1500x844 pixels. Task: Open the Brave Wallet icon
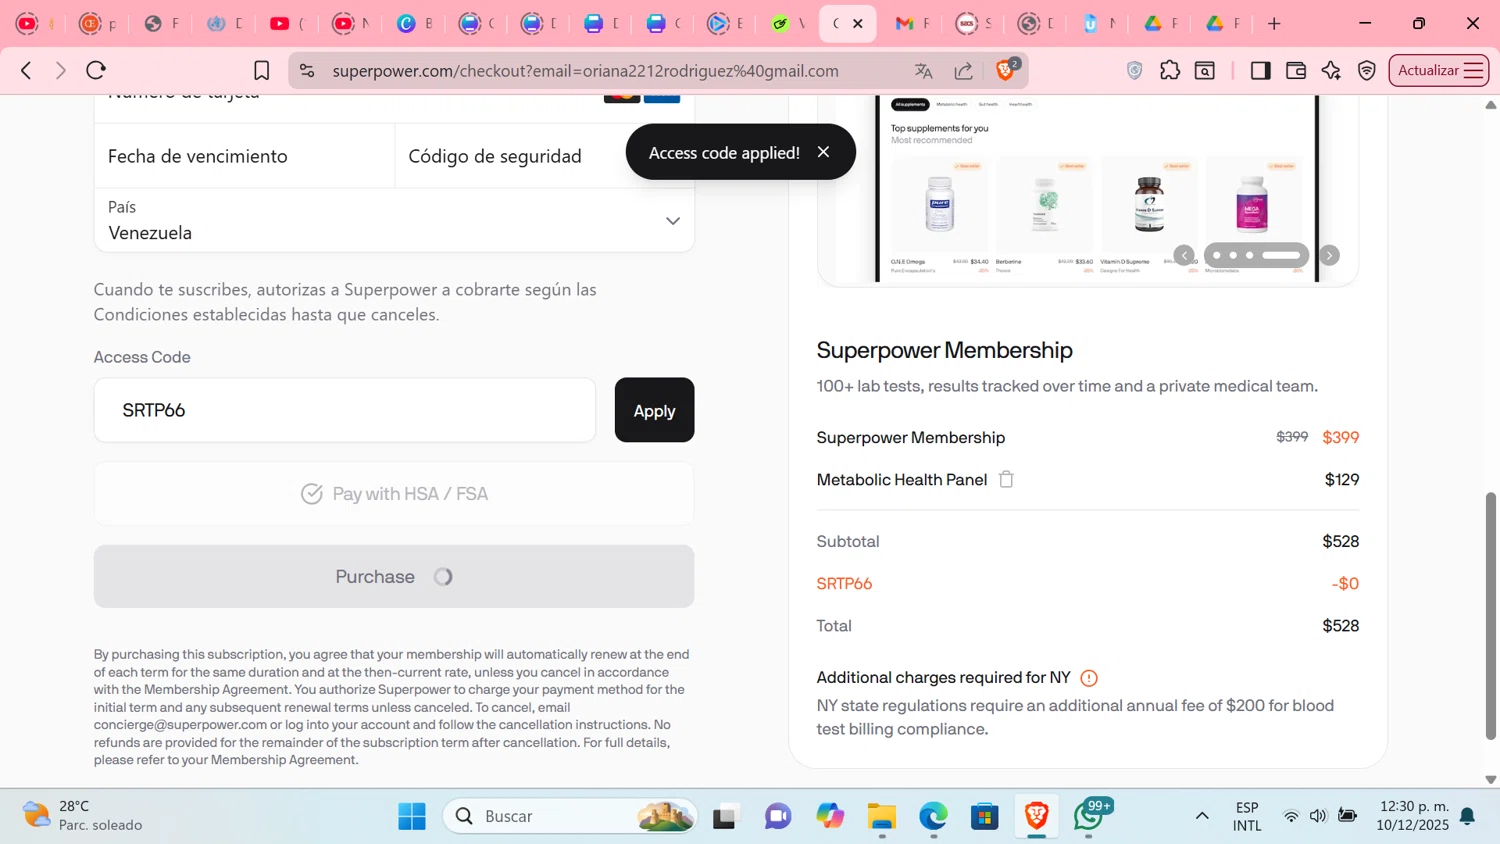click(1296, 70)
